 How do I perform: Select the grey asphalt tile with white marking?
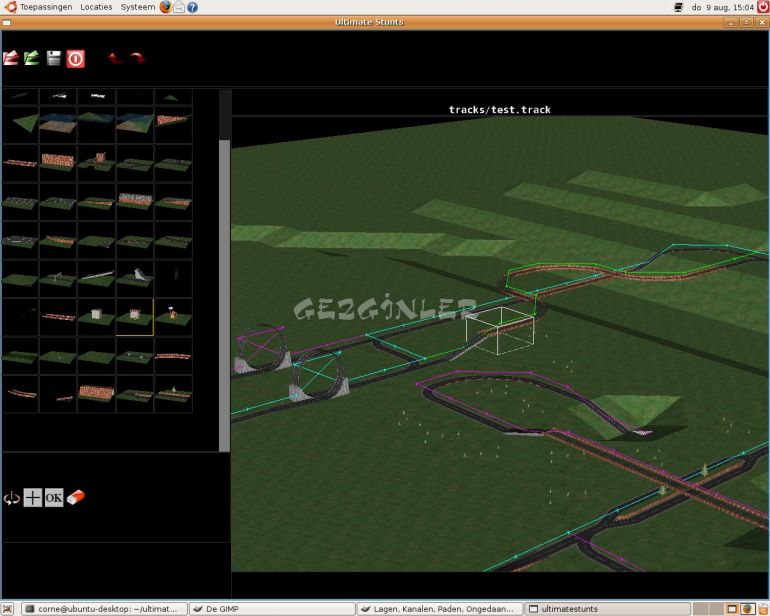coord(20,240)
